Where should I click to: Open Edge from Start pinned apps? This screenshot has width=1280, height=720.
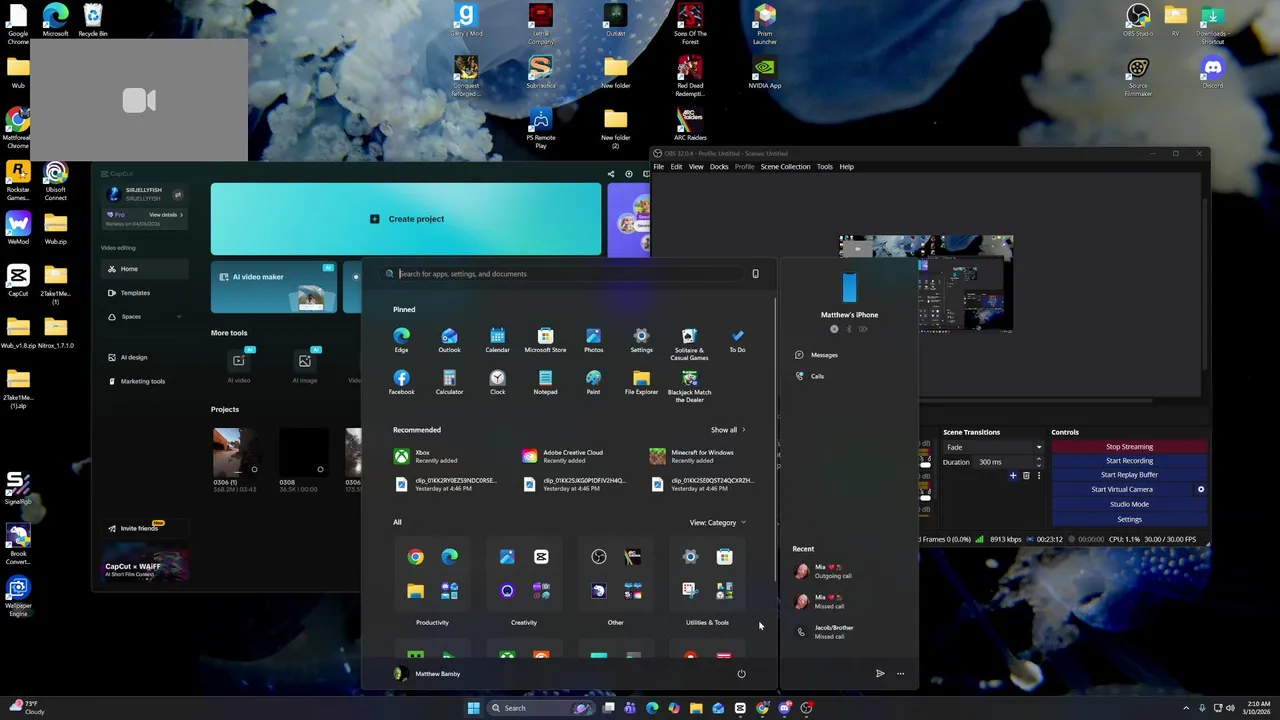click(401, 340)
